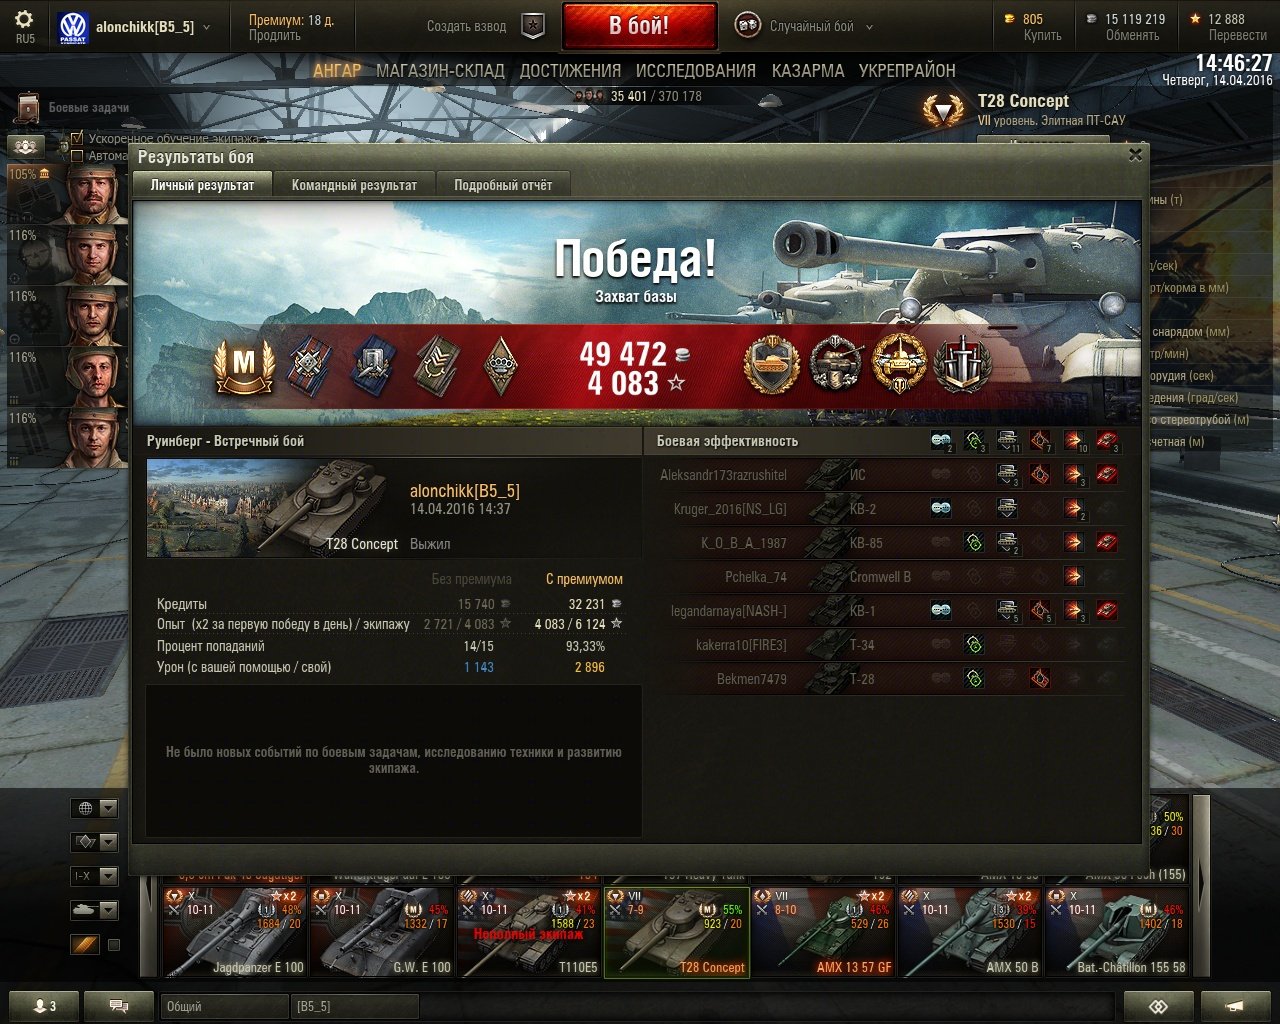Screen dimensions: 1280x1024
Task: Start battle with В бой! button
Action: [640, 26]
